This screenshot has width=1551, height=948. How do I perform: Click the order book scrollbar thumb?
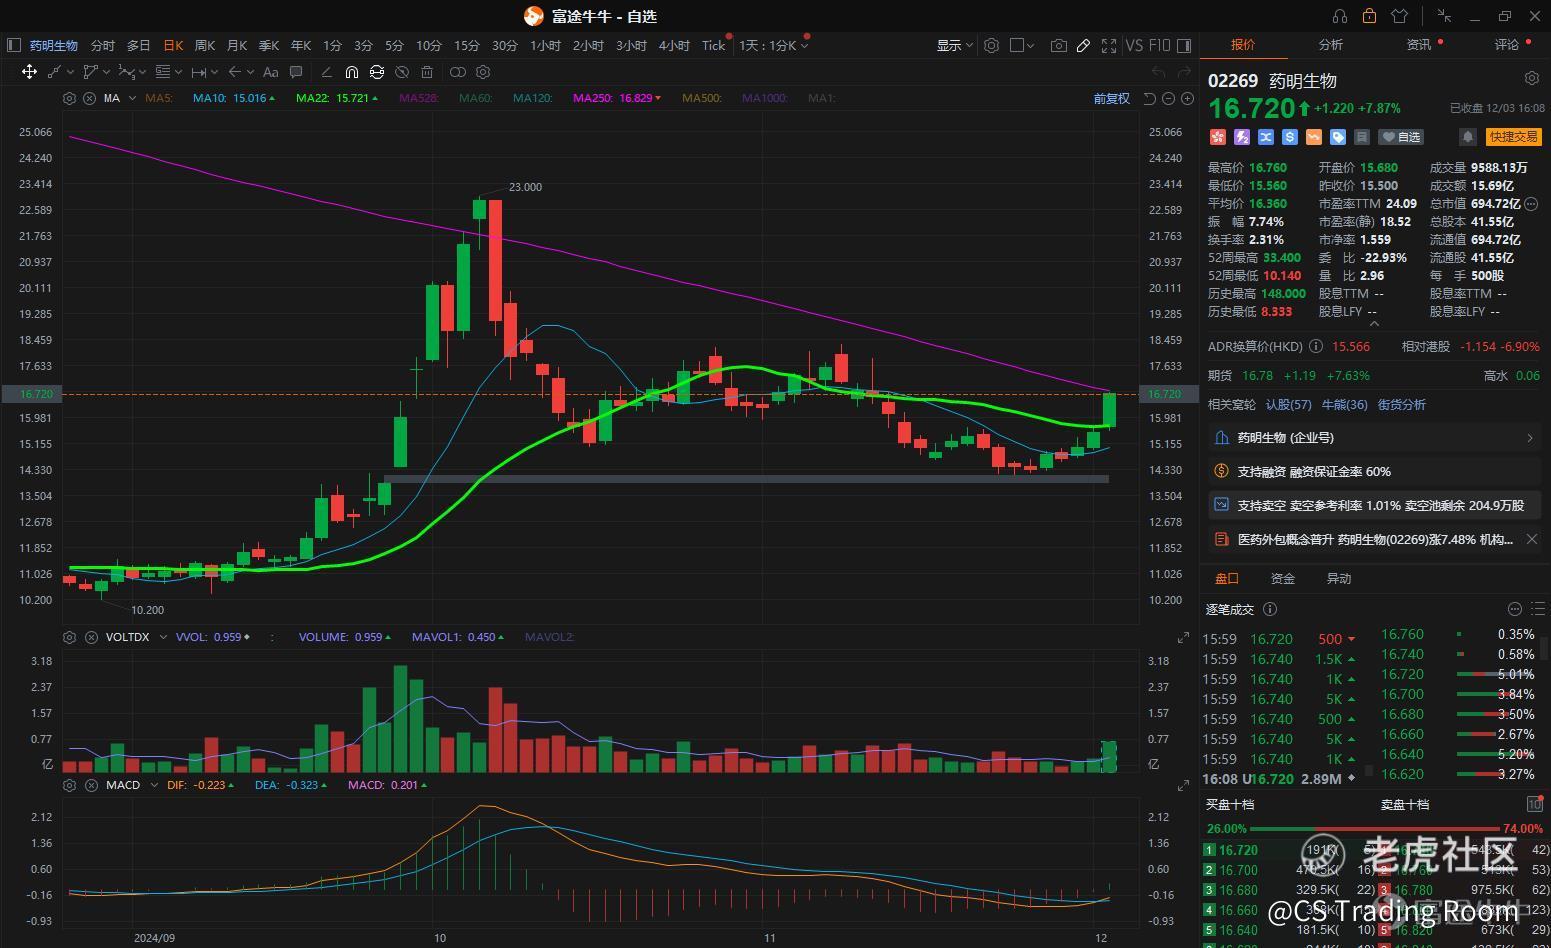(x=1546, y=648)
